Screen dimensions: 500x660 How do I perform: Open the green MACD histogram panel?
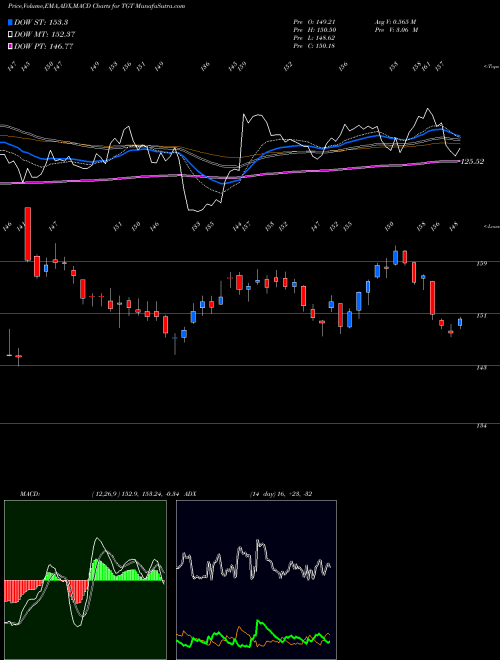tap(85, 580)
